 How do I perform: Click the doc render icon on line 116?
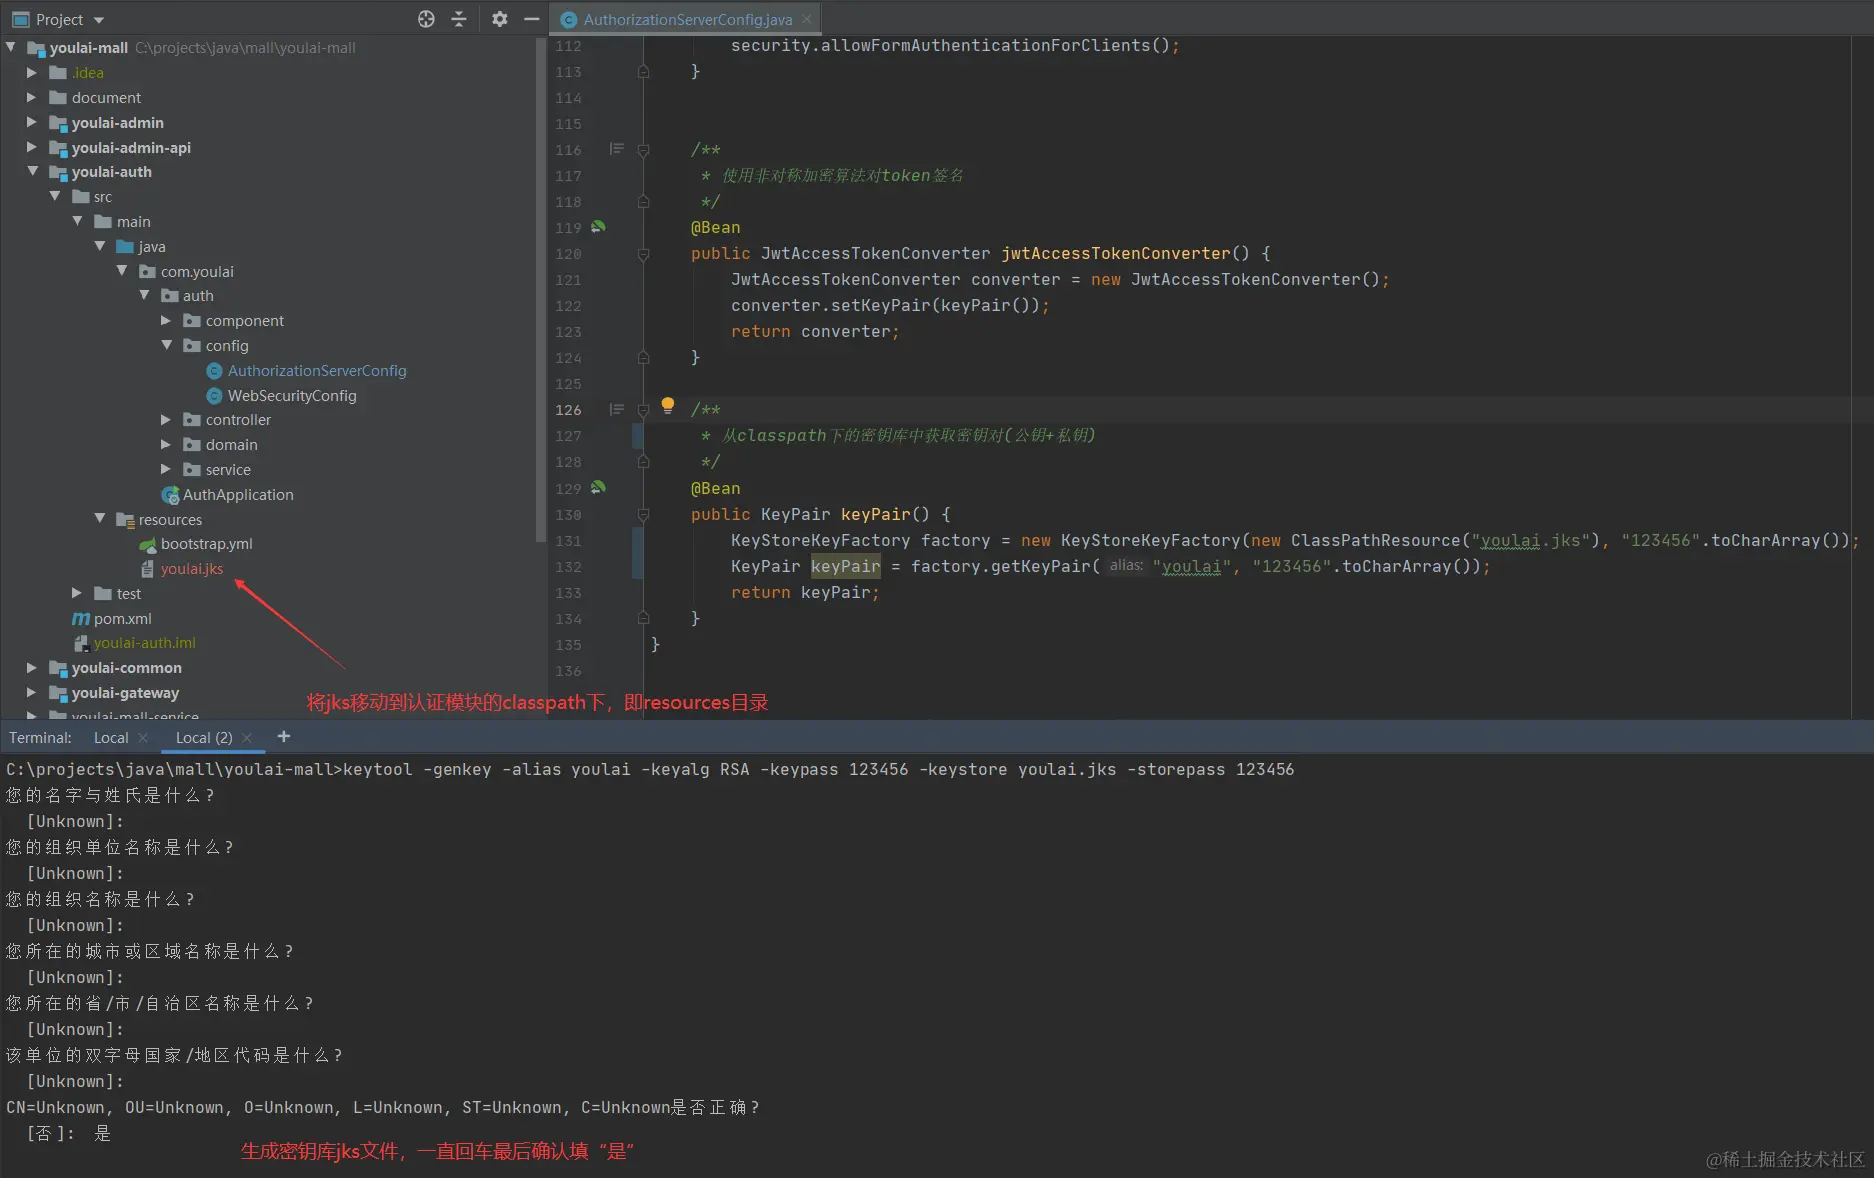pyautogui.click(x=617, y=149)
